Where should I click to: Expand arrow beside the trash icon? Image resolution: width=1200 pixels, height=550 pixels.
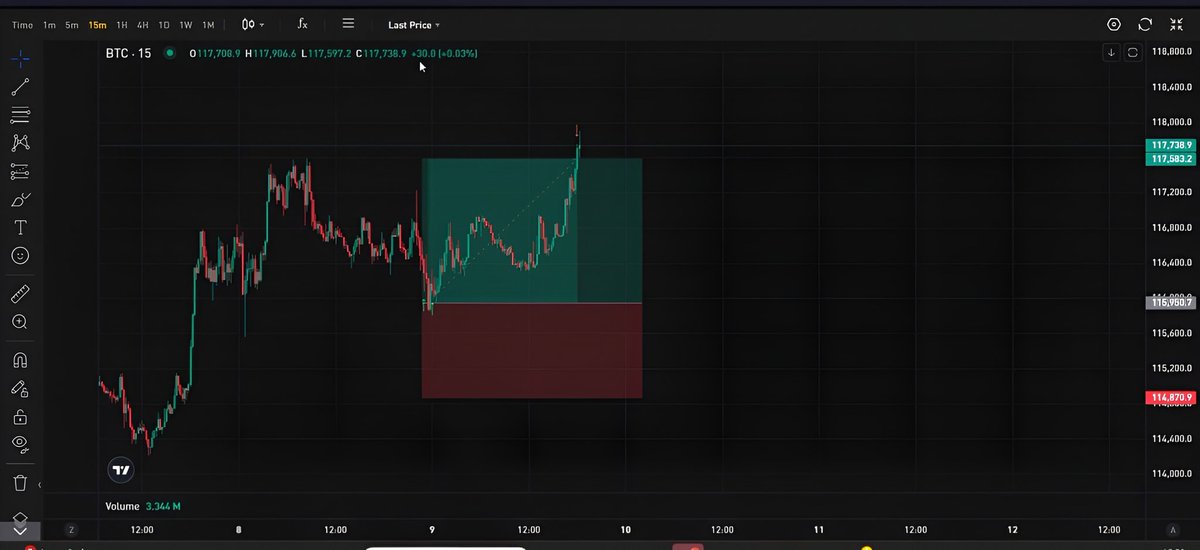tap(40, 485)
